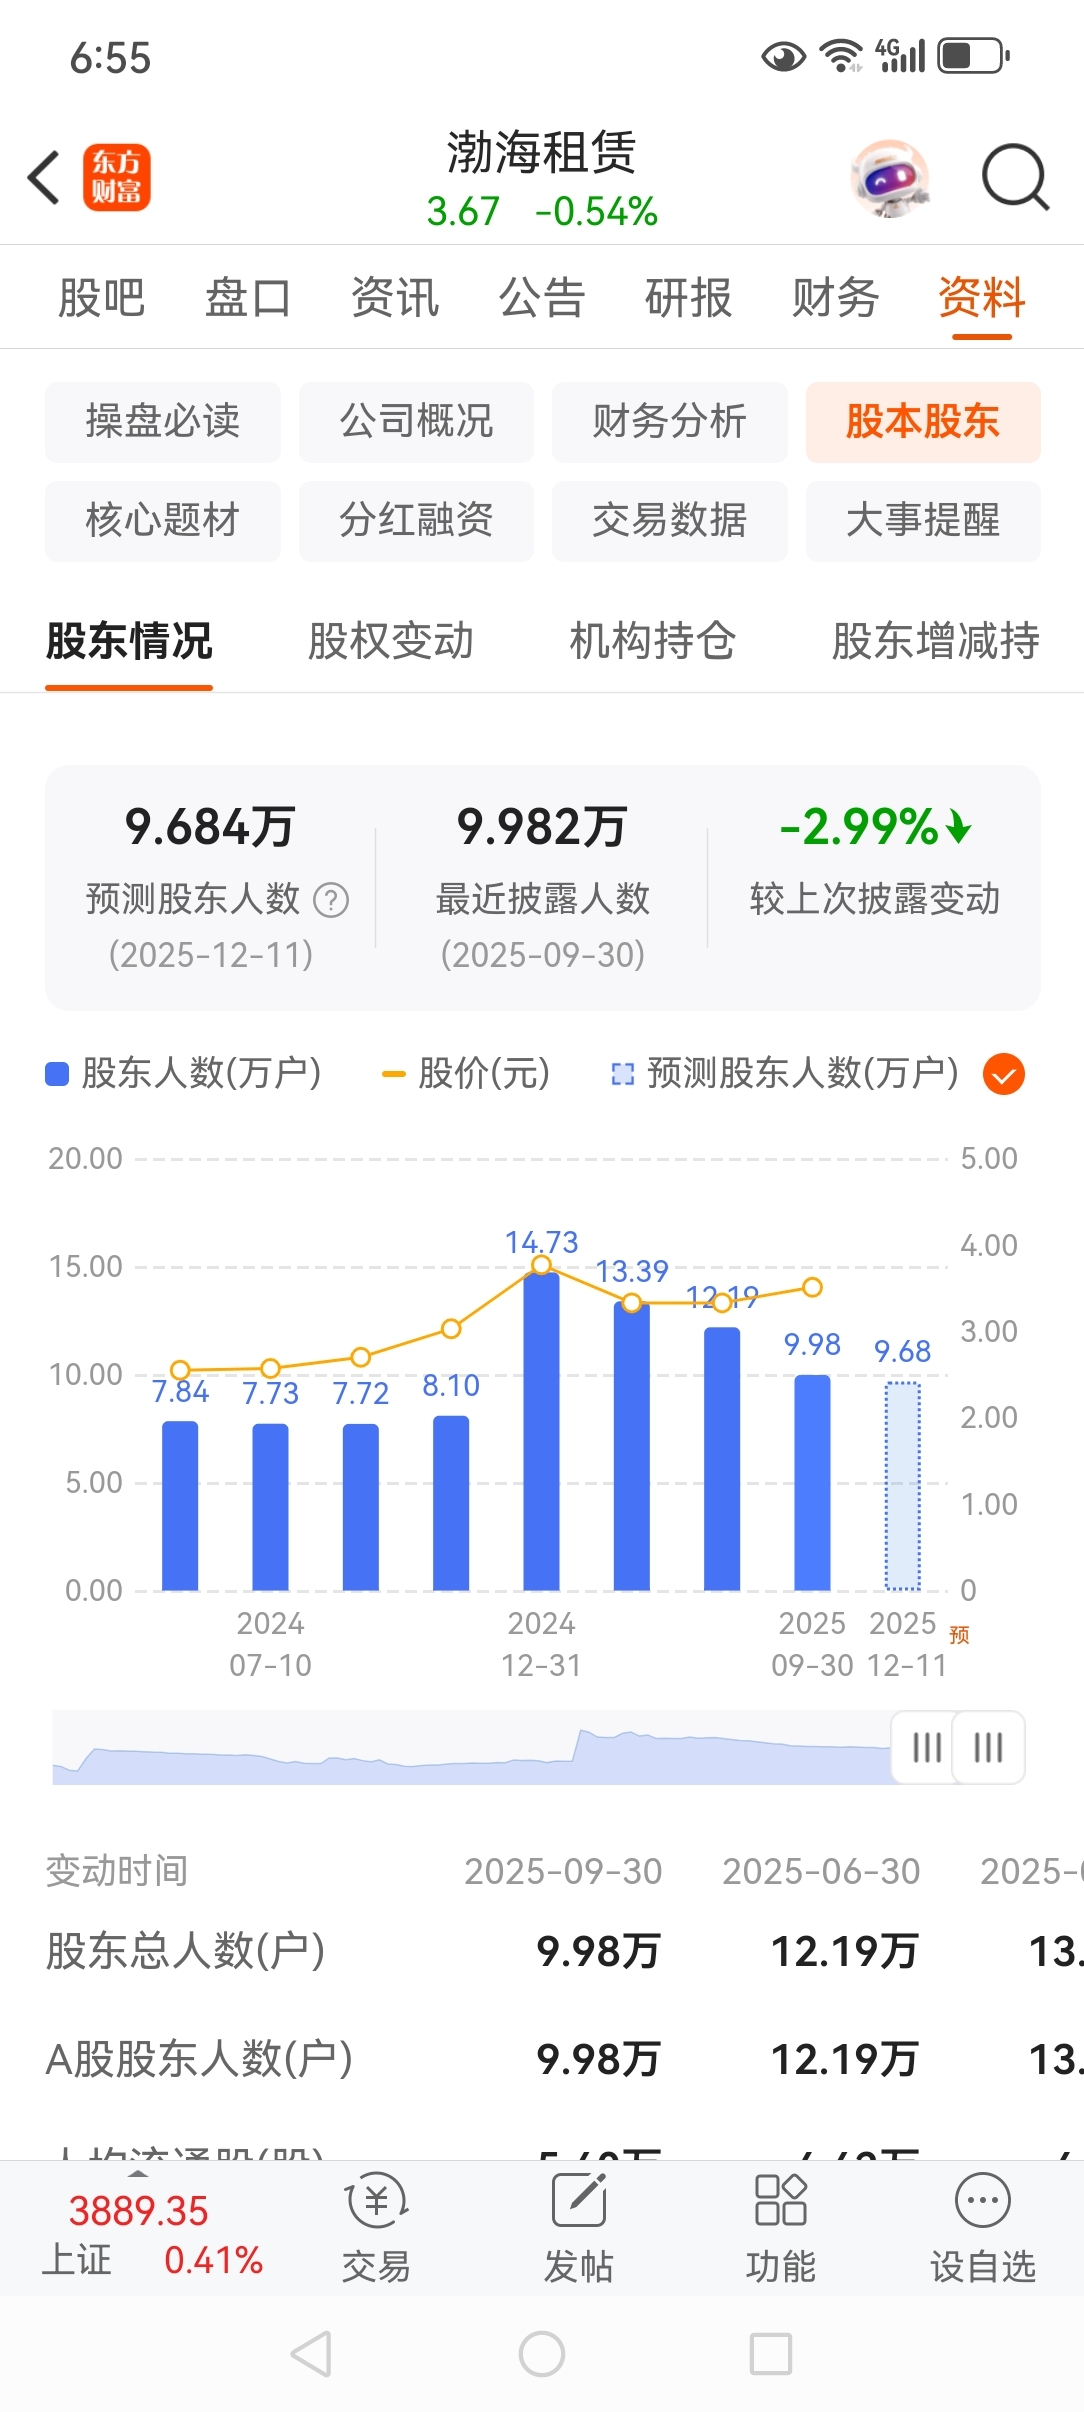Select the 14.73 bar in chart
The image size is (1084, 2412).
[x=541, y=1431]
